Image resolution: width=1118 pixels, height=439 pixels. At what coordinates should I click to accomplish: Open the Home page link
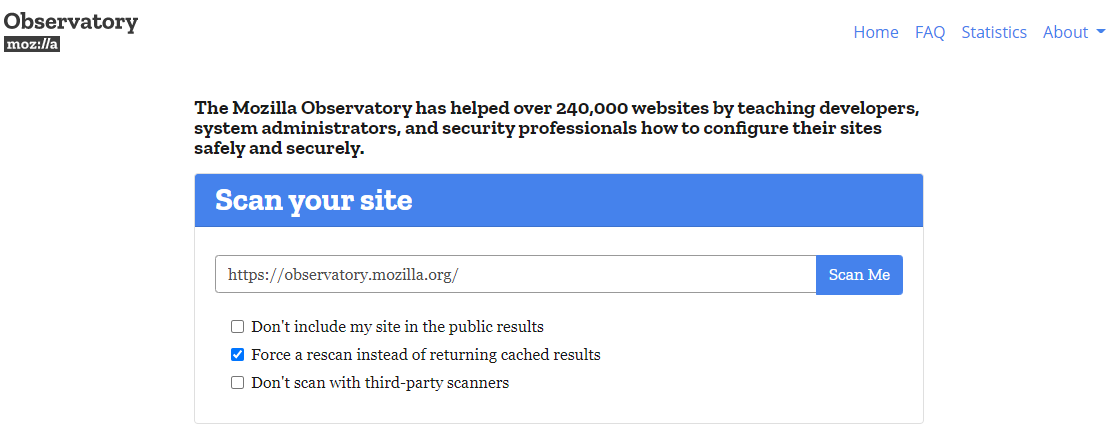click(875, 32)
